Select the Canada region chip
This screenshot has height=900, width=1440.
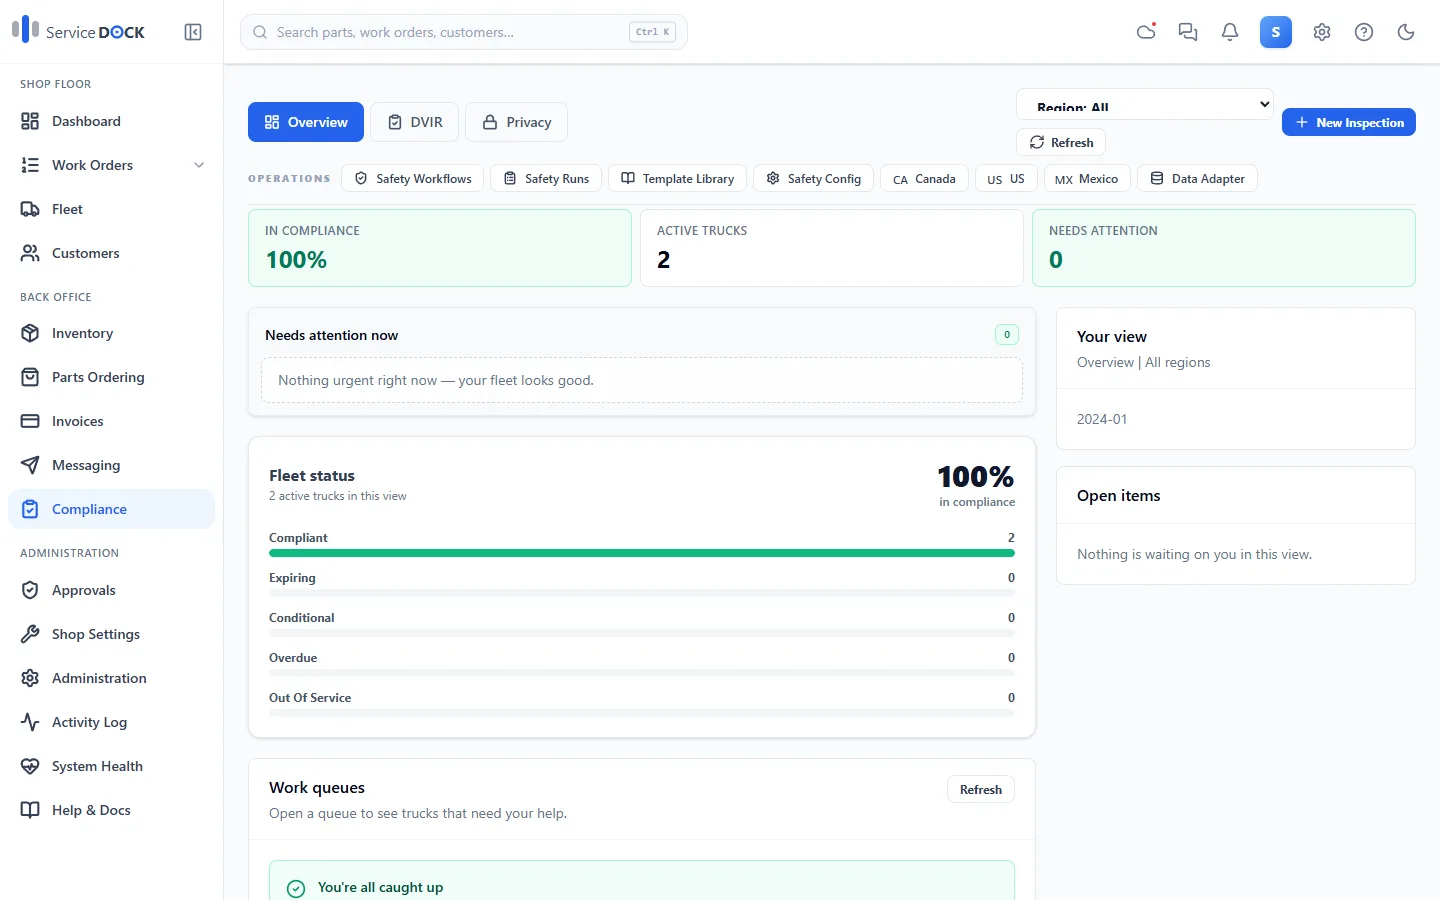click(x=924, y=178)
